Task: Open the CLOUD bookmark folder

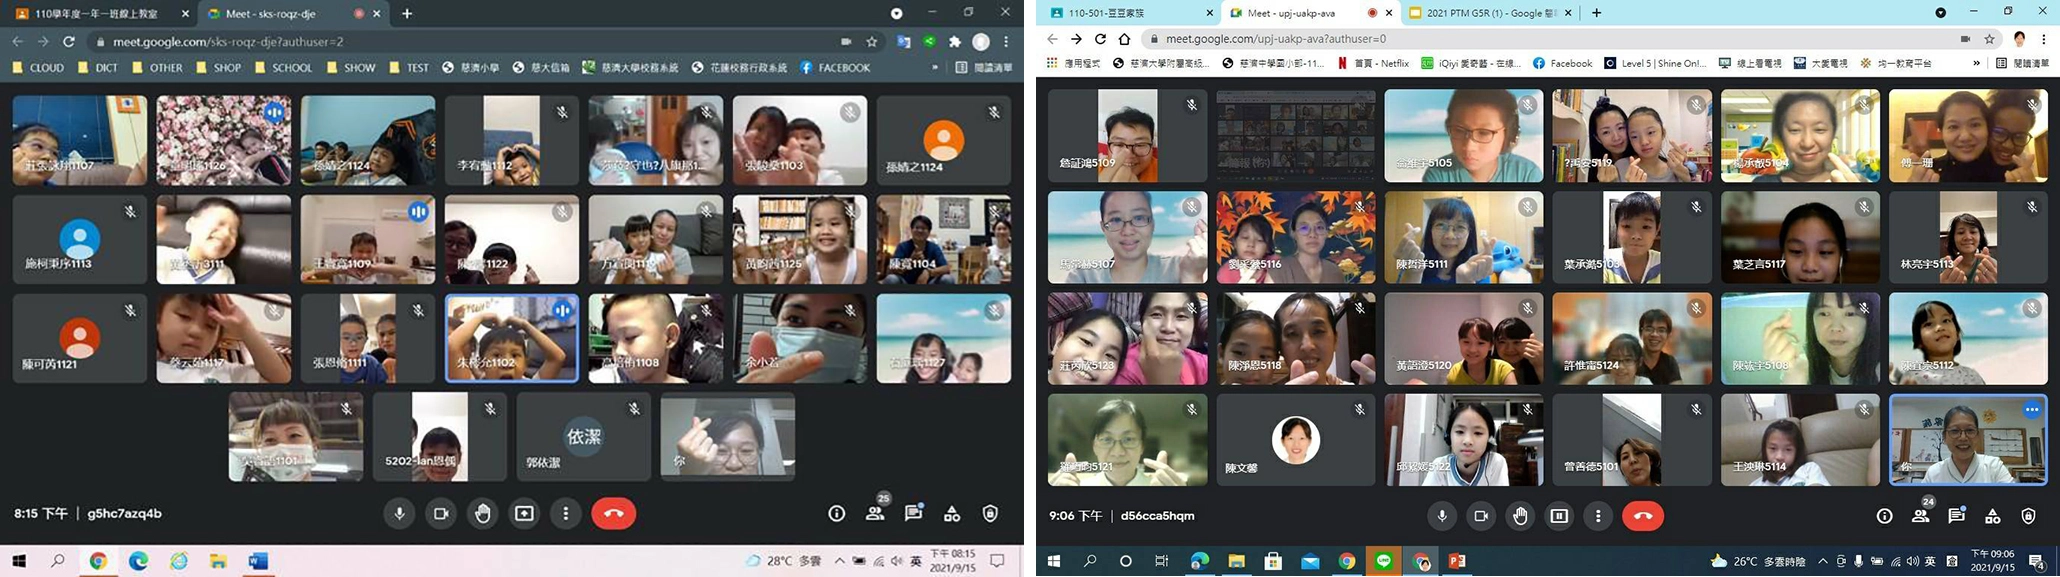Action: pyautogui.click(x=39, y=68)
